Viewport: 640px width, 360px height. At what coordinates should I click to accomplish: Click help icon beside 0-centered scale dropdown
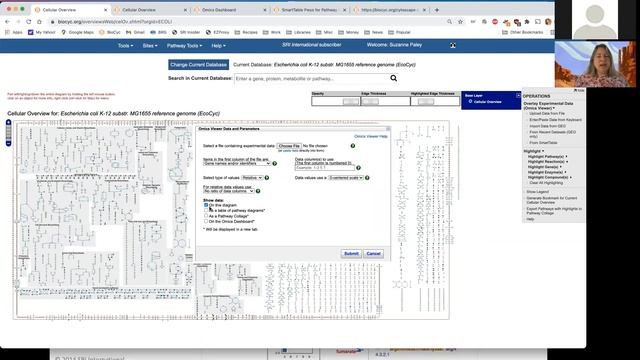point(367,178)
